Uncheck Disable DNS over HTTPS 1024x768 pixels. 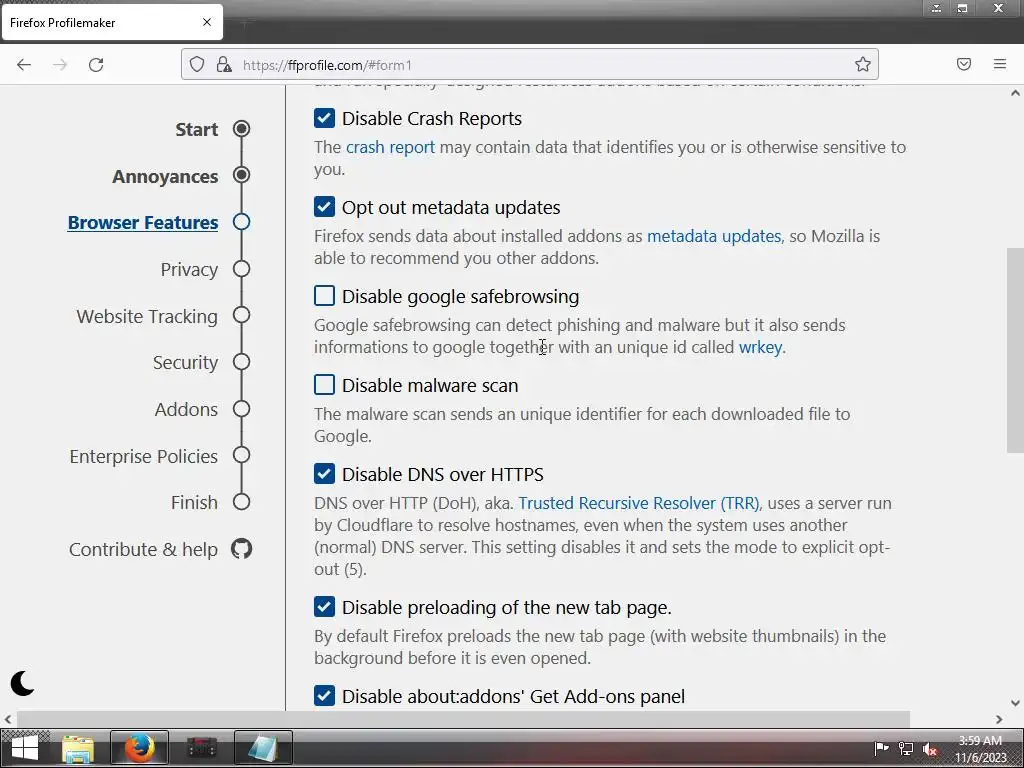click(325, 473)
